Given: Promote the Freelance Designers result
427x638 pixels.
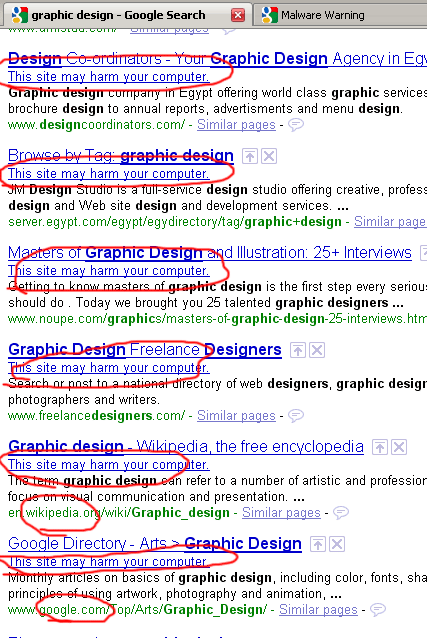Looking at the screenshot, I should [x=298, y=350].
